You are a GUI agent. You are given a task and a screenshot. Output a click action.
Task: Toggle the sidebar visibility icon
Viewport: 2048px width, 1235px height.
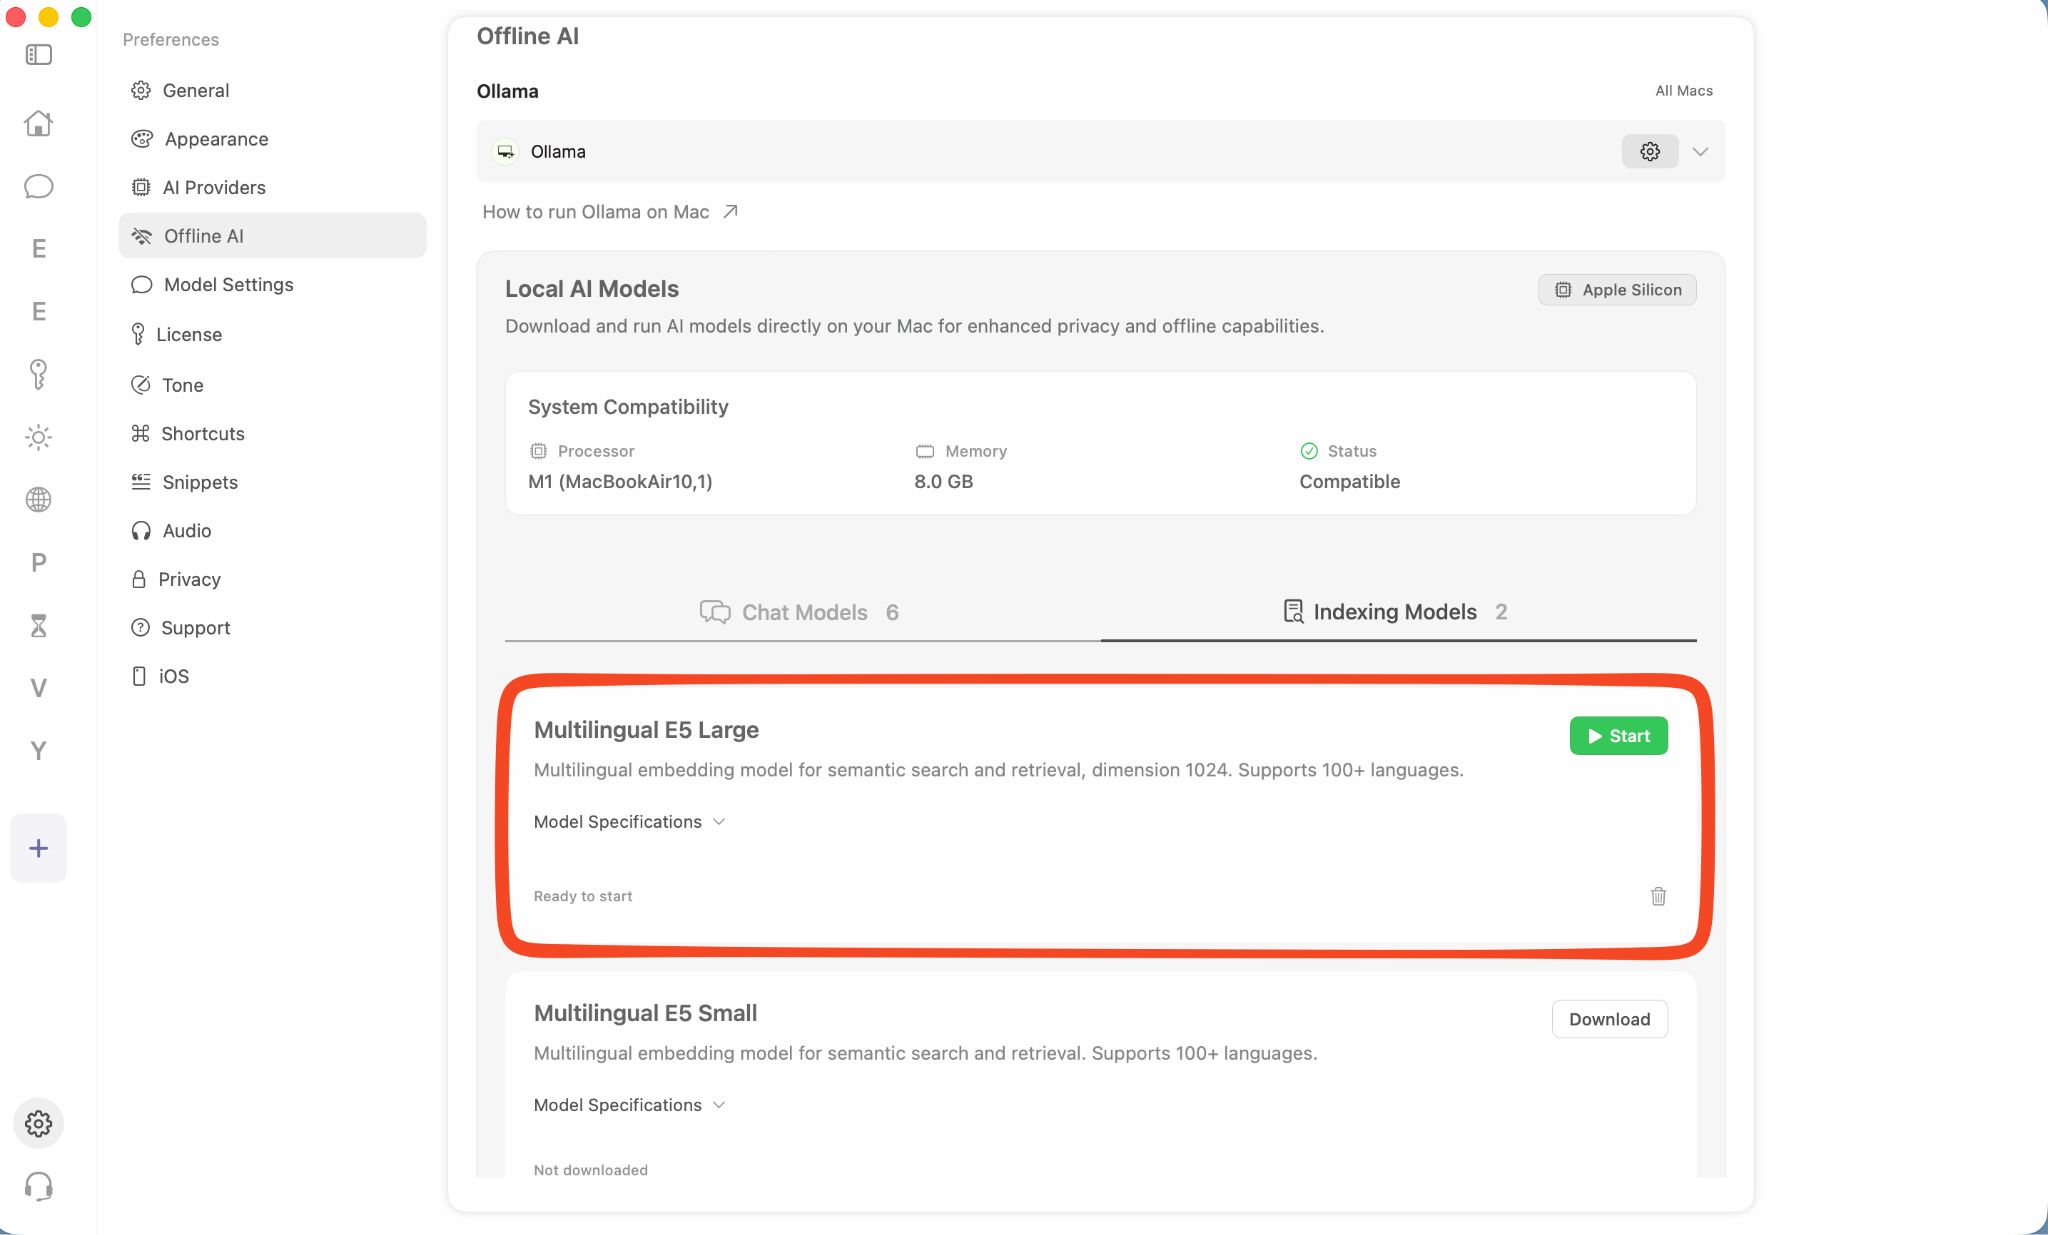(38, 55)
